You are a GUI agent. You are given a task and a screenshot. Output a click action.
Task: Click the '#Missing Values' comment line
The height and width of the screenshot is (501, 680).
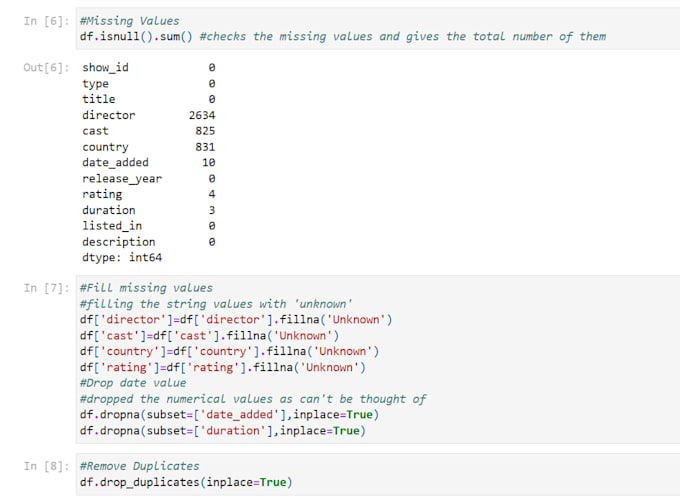coord(130,21)
